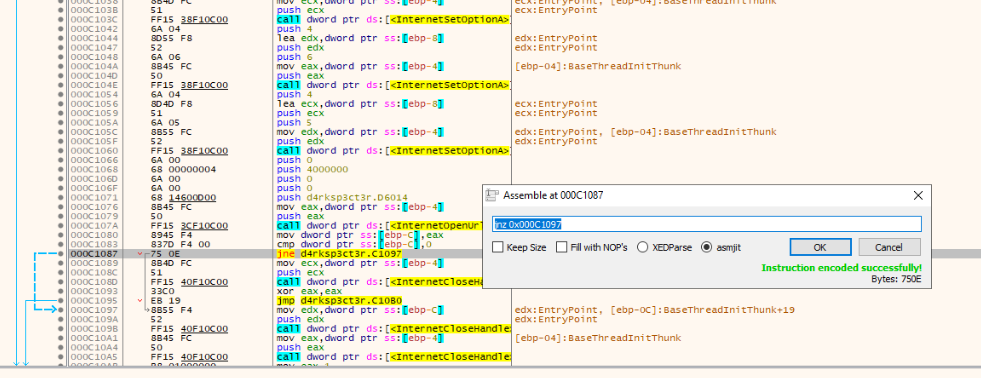Toggle breakpoint dot at address 000C1095
Image resolution: width=981 pixels, height=378 pixels.
61,300
